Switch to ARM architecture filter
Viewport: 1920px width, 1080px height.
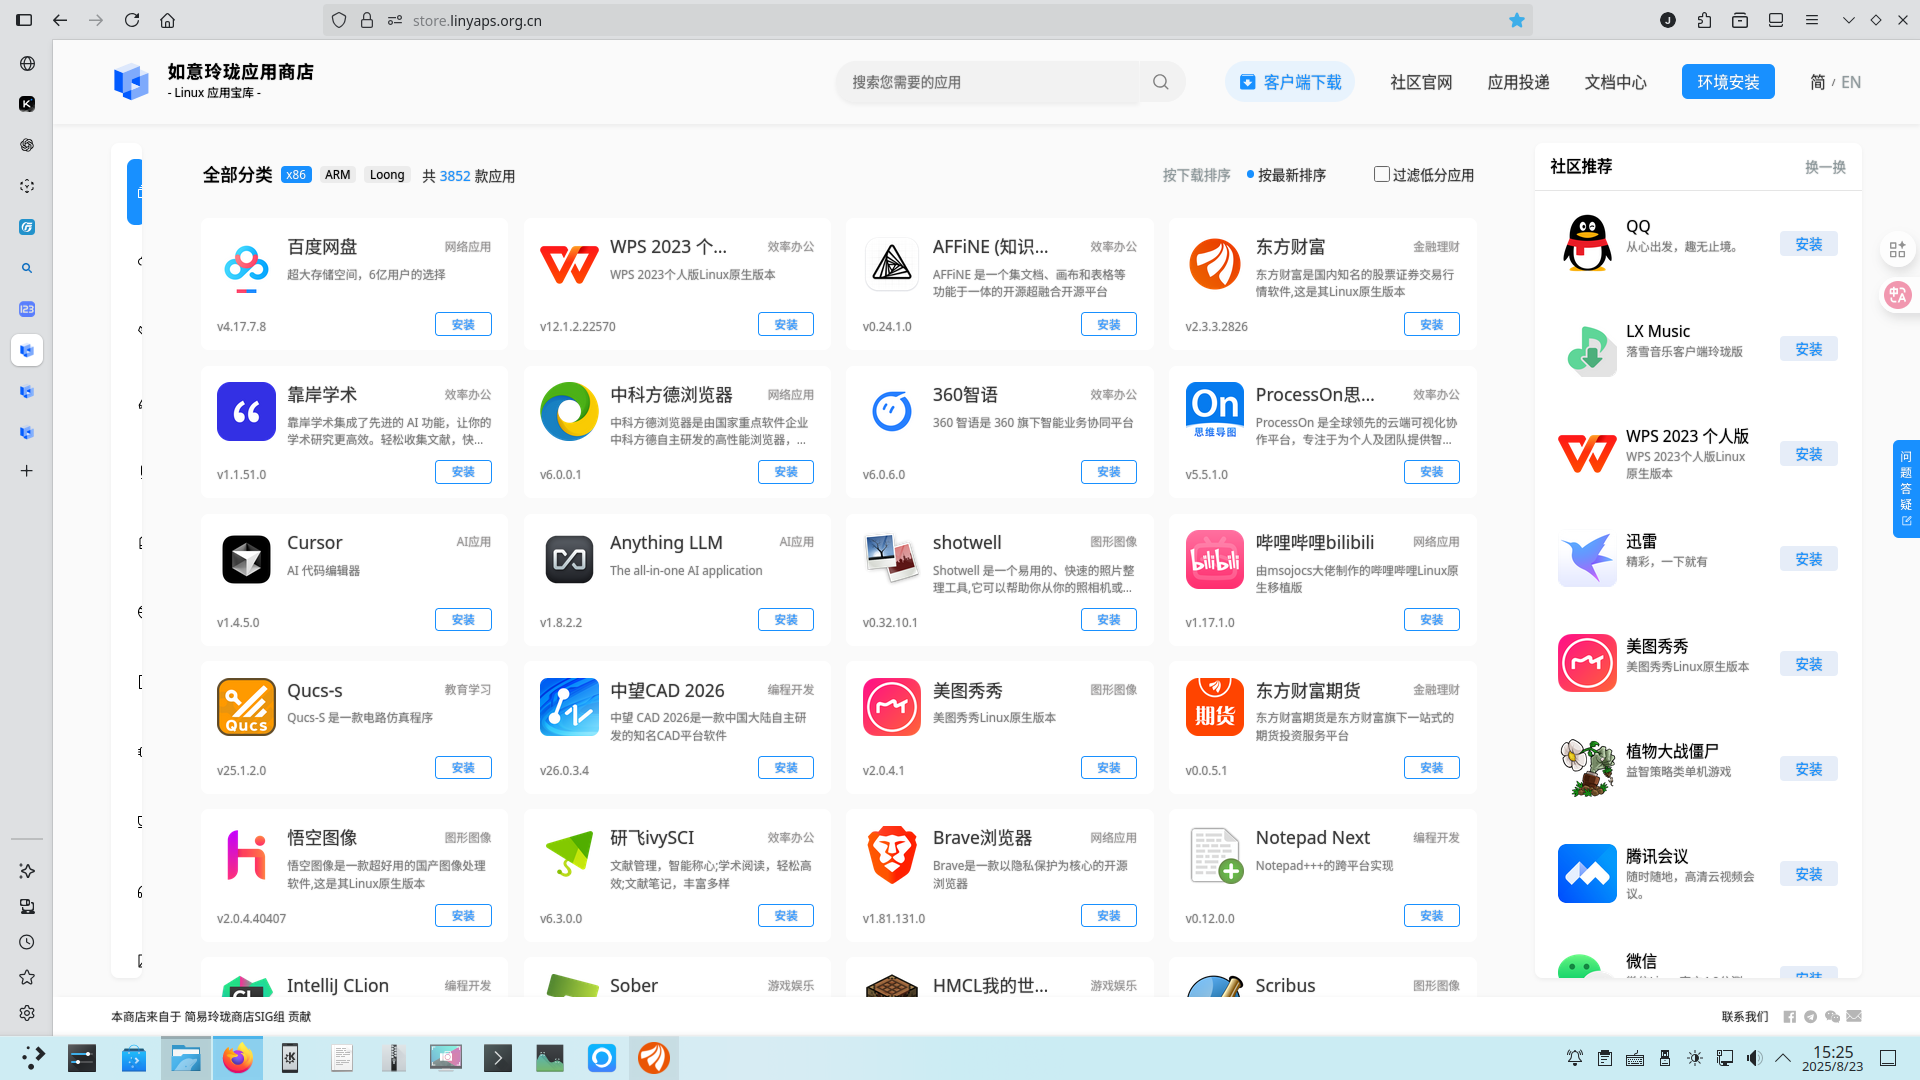[x=337, y=175]
